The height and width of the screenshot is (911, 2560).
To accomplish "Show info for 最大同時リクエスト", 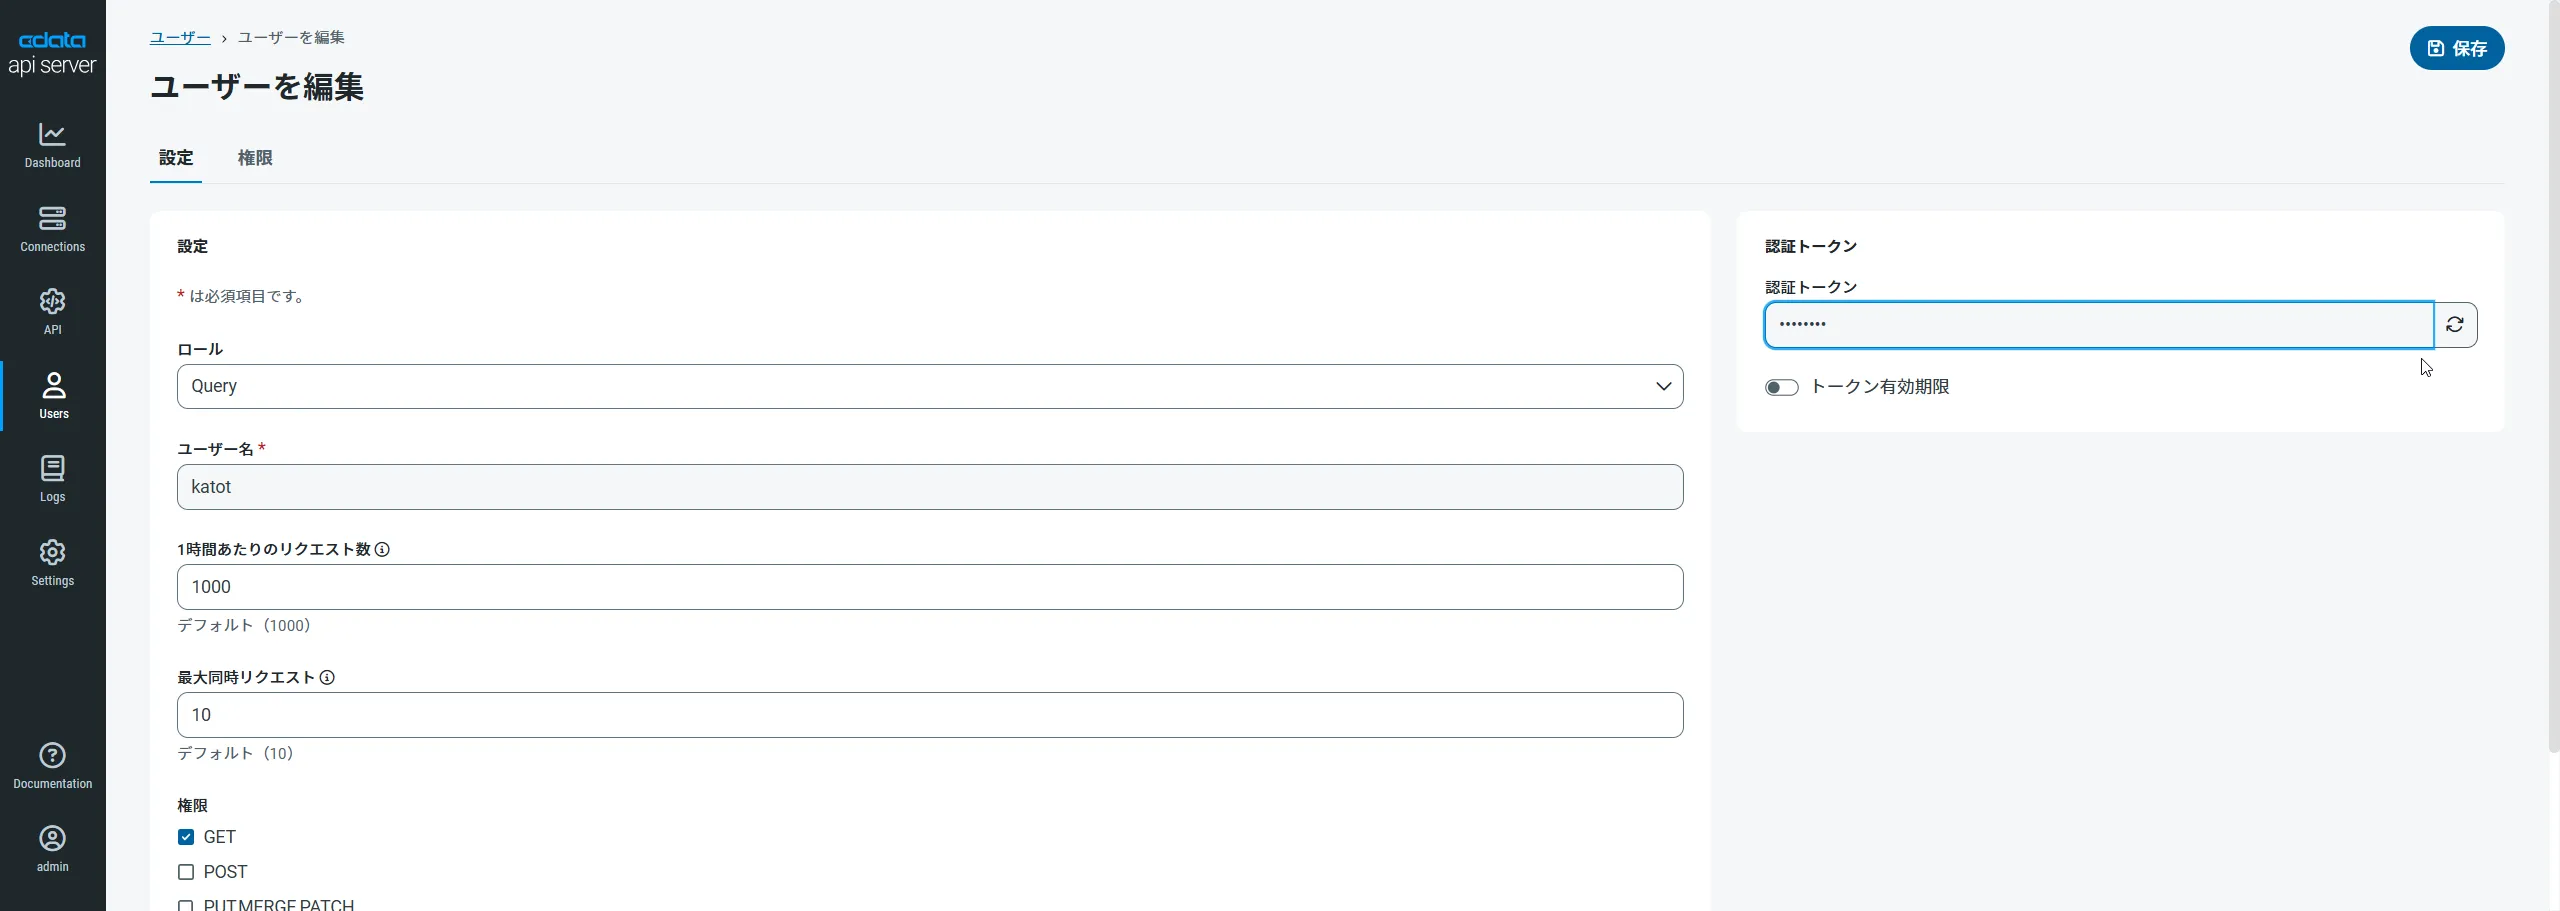I will [x=327, y=678].
